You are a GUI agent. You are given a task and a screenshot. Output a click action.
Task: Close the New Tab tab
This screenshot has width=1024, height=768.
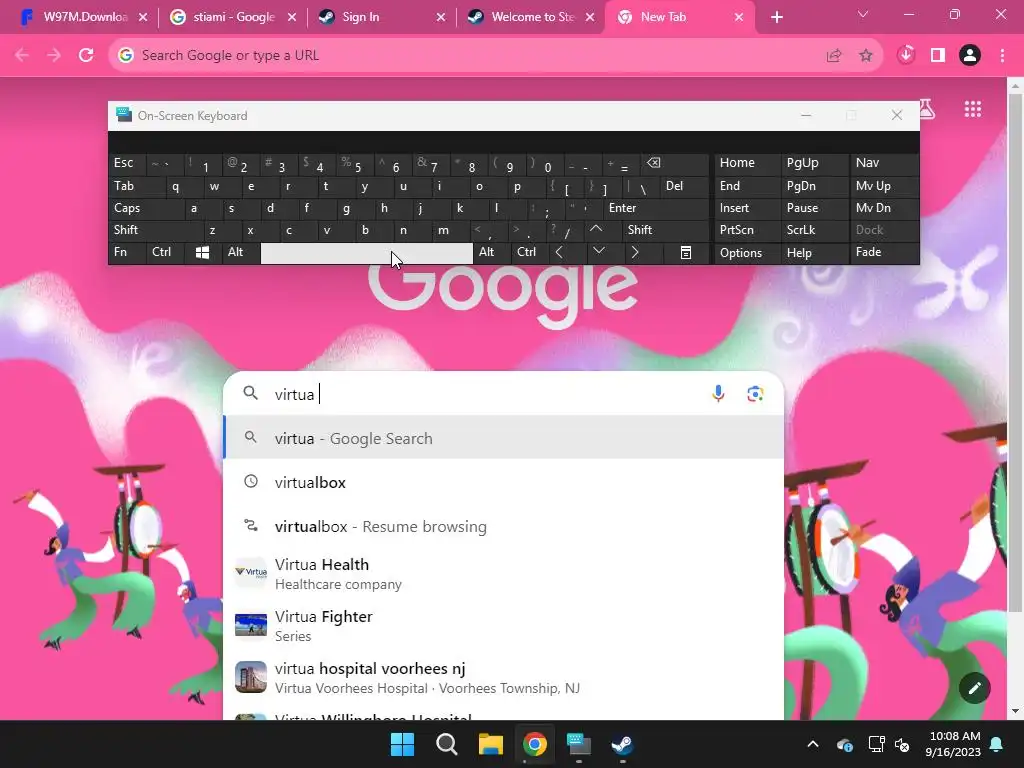click(x=739, y=17)
